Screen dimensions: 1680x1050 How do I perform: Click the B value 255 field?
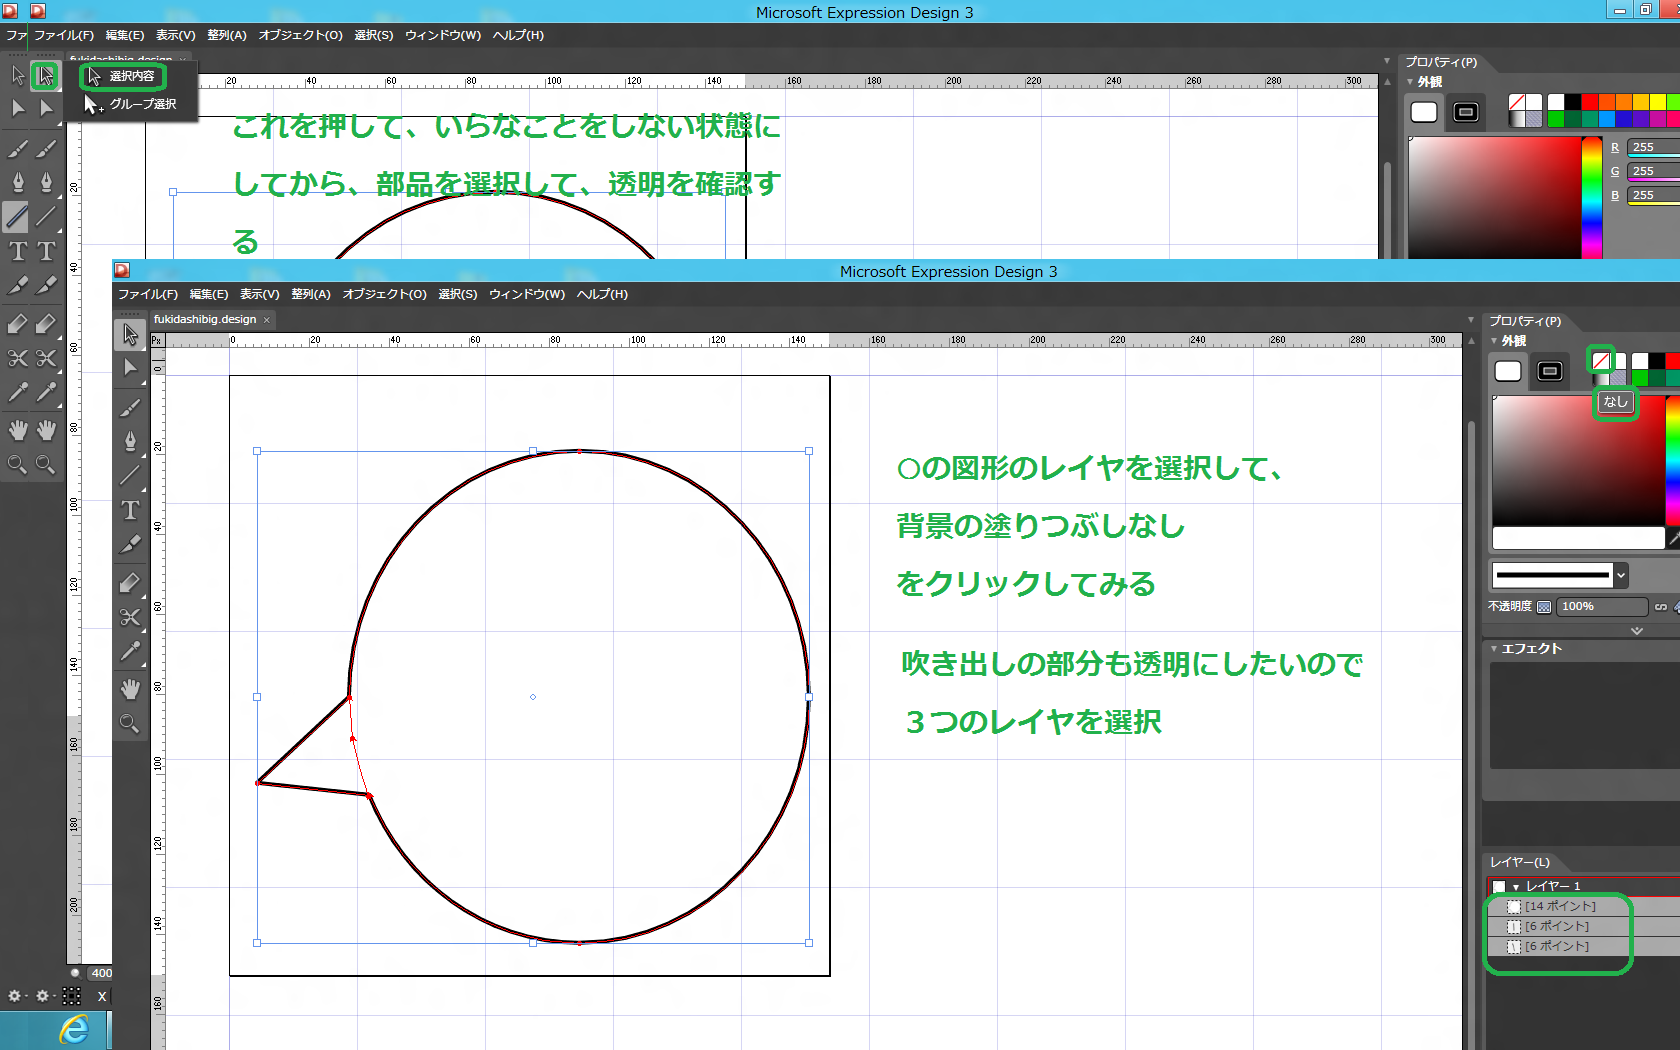1654,195
